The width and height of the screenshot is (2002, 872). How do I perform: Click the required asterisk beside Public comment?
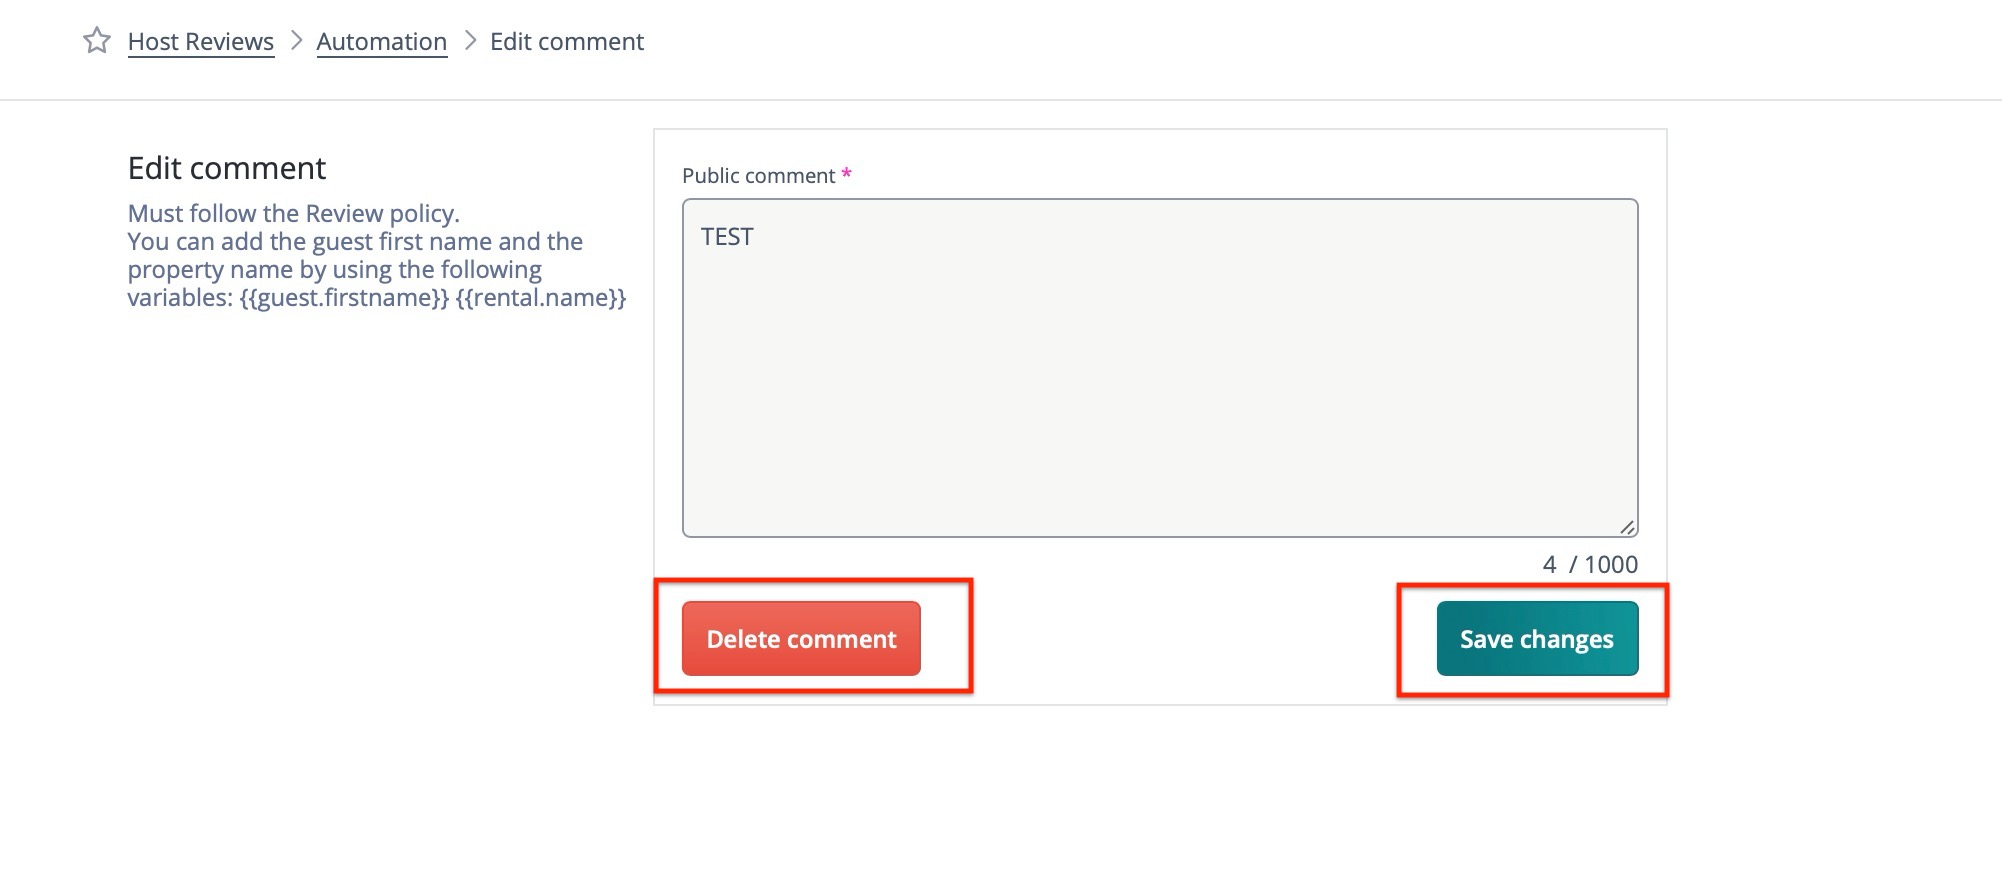[846, 174]
